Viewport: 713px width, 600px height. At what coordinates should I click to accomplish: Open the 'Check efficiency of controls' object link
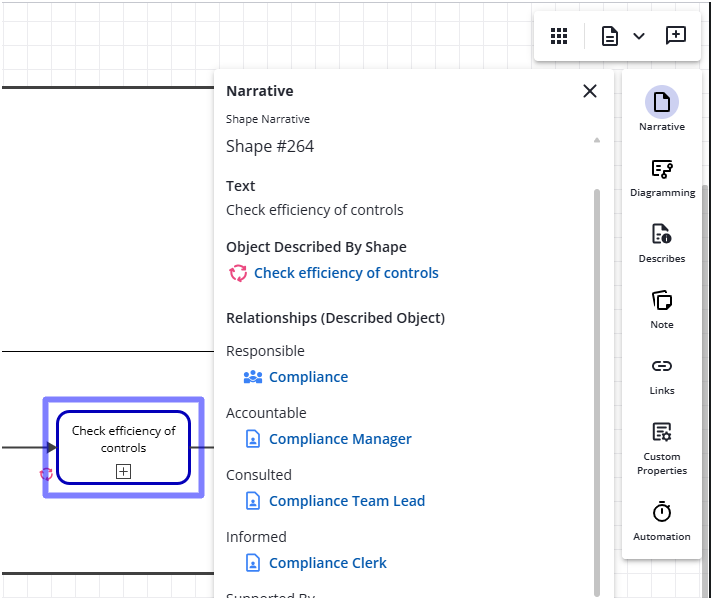[x=346, y=273]
